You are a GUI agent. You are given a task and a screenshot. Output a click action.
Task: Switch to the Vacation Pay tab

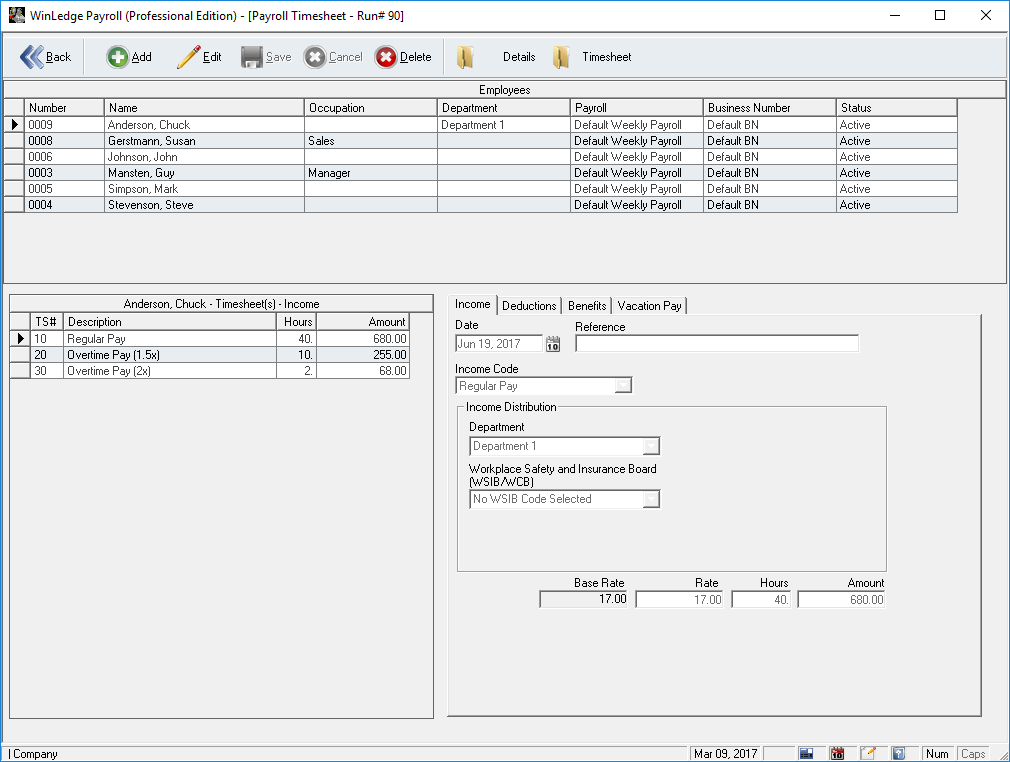click(x=649, y=306)
